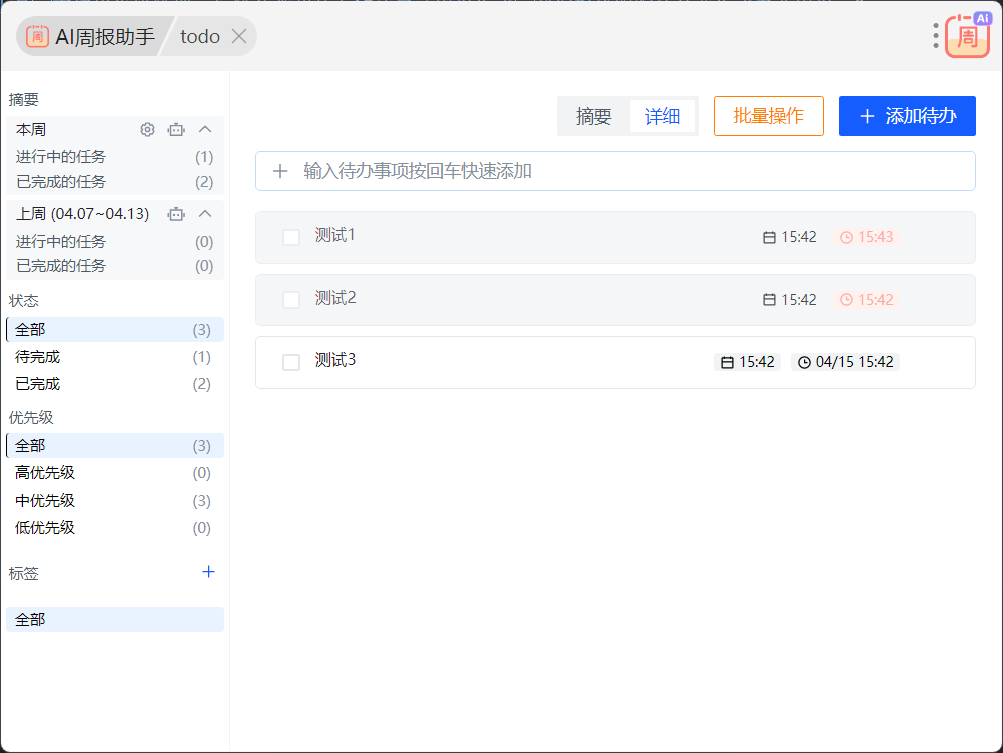This screenshot has width=1003, height=753.
Task: Open the three-dot menu at top right
Action: [x=936, y=36]
